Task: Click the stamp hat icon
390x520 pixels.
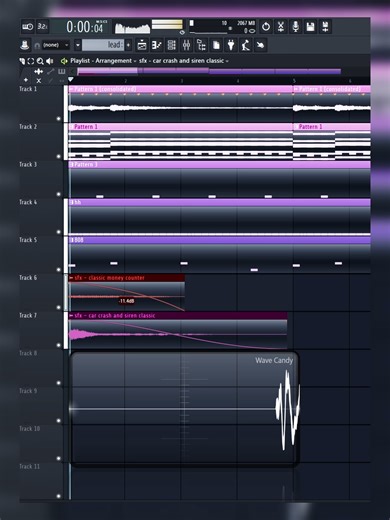Action: pos(25,45)
